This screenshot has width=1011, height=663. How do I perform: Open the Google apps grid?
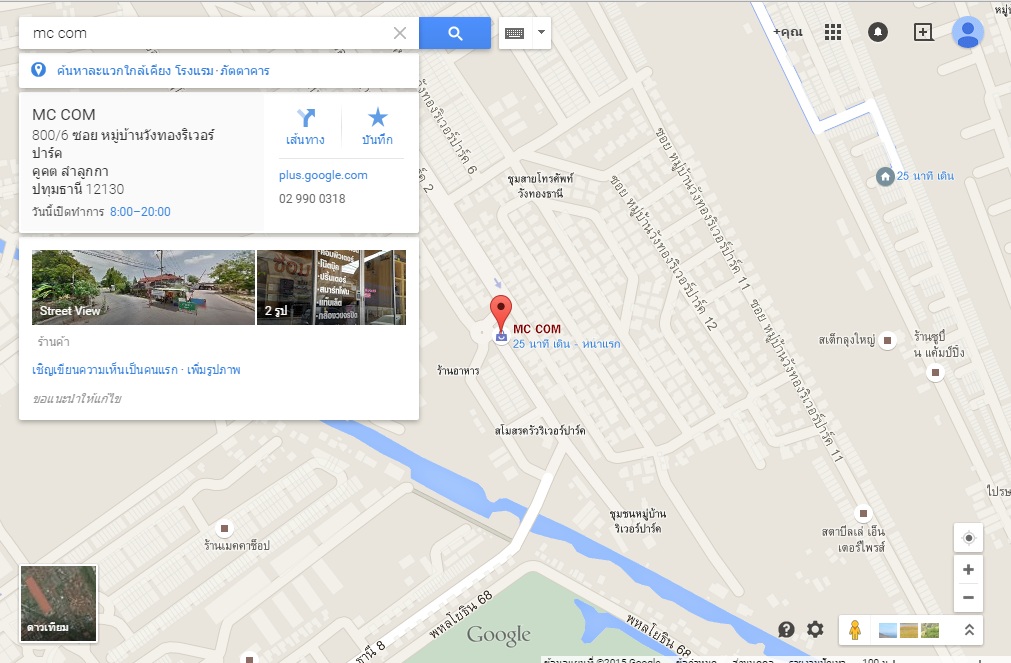pos(832,32)
